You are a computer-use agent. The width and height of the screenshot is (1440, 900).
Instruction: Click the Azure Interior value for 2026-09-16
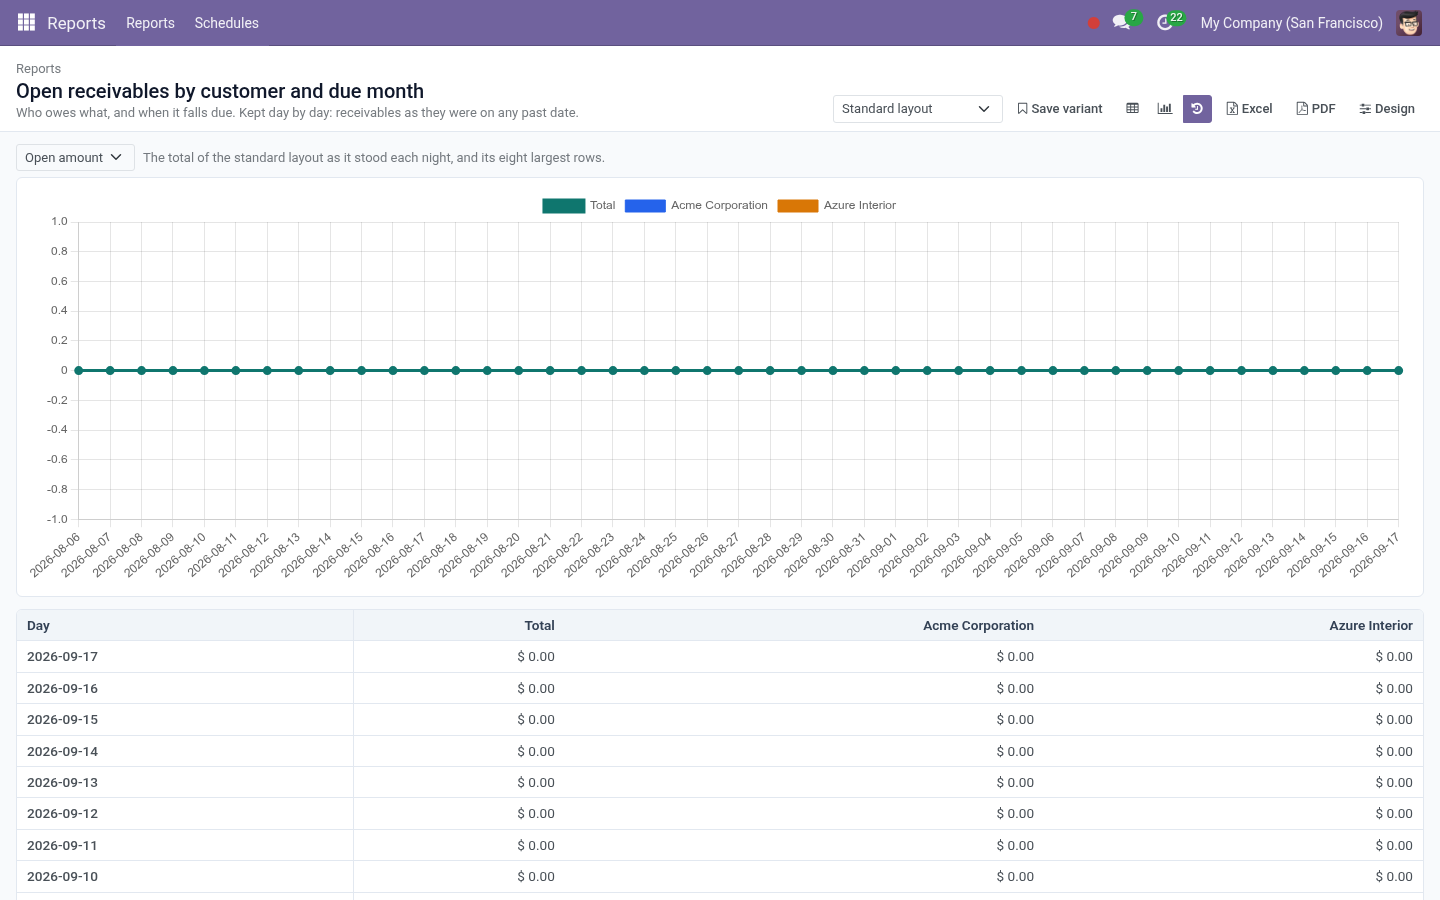(1394, 689)
